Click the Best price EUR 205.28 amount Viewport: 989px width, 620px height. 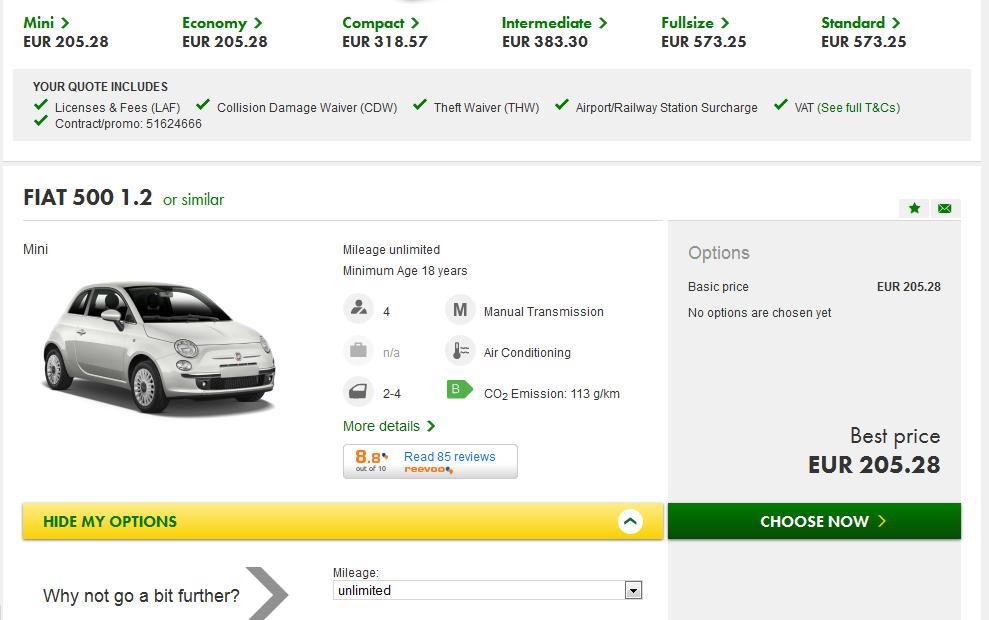874,465
